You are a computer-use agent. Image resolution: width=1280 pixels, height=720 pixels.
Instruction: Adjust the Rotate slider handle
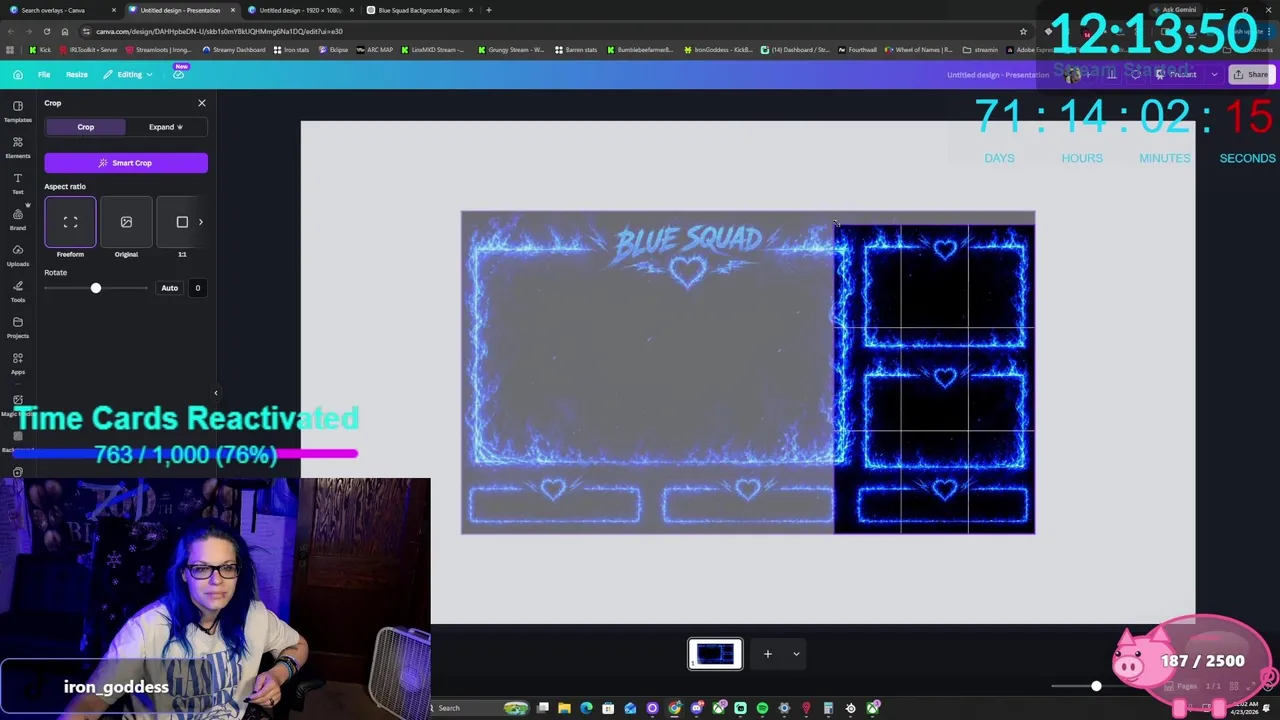tap(96, 288)
